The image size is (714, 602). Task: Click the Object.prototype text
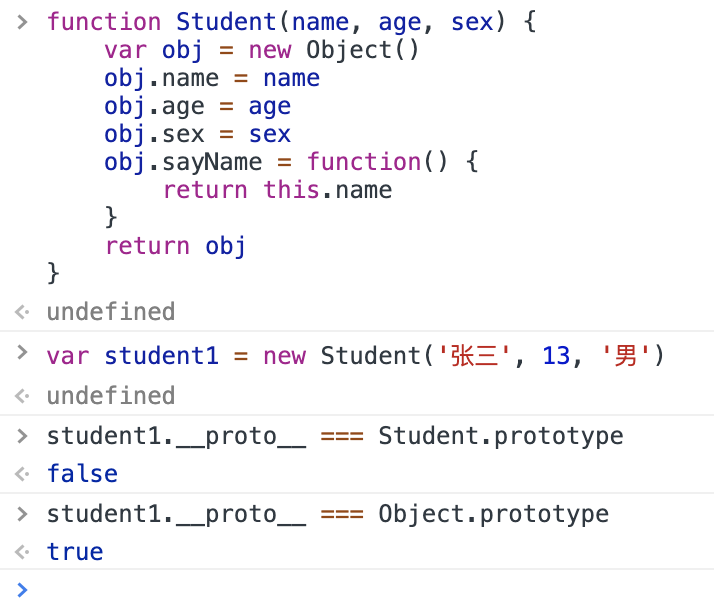[494, 515]
